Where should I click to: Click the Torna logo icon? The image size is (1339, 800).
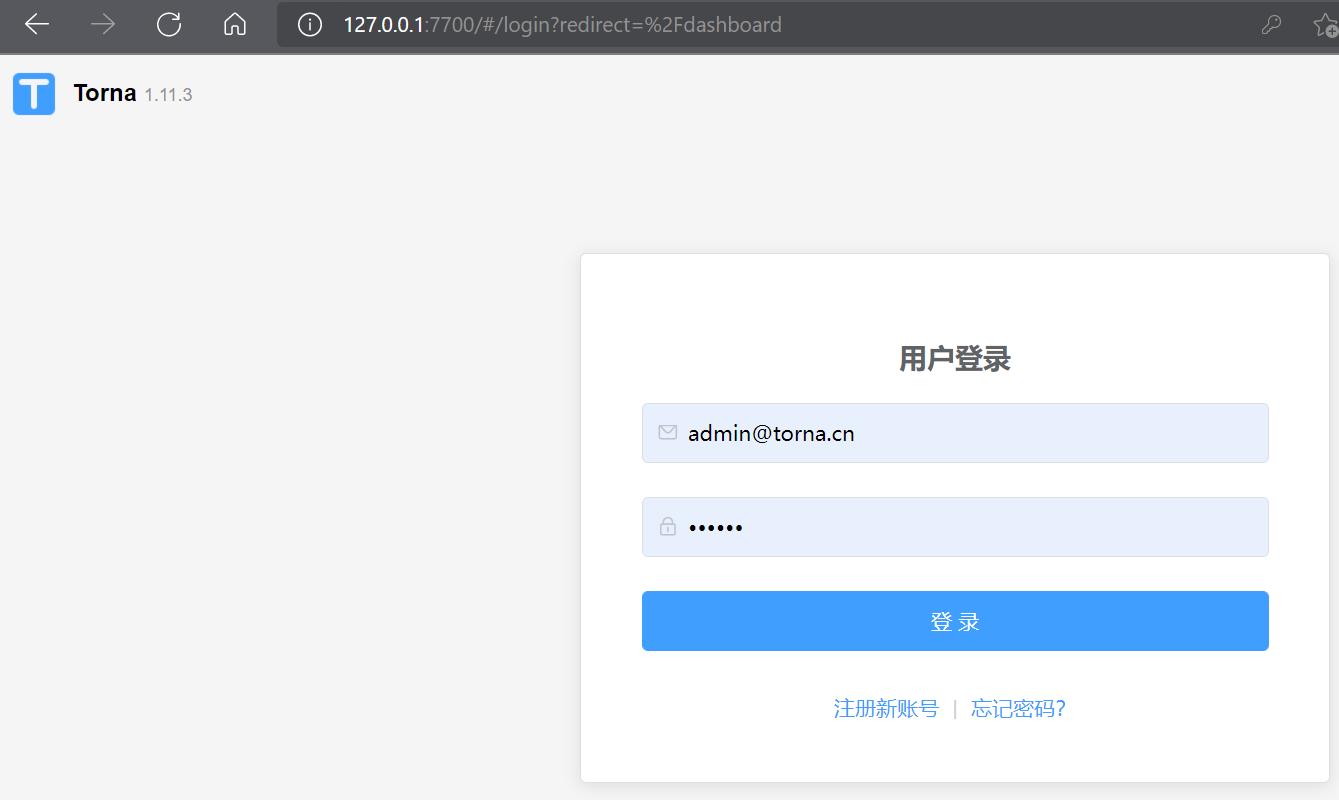tap(33, 93)
